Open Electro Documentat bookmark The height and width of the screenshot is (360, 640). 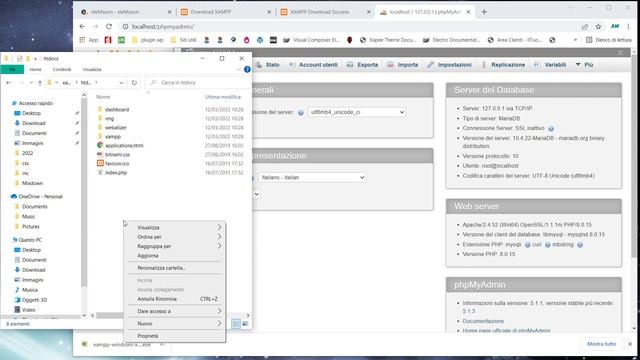click(451, 40)
